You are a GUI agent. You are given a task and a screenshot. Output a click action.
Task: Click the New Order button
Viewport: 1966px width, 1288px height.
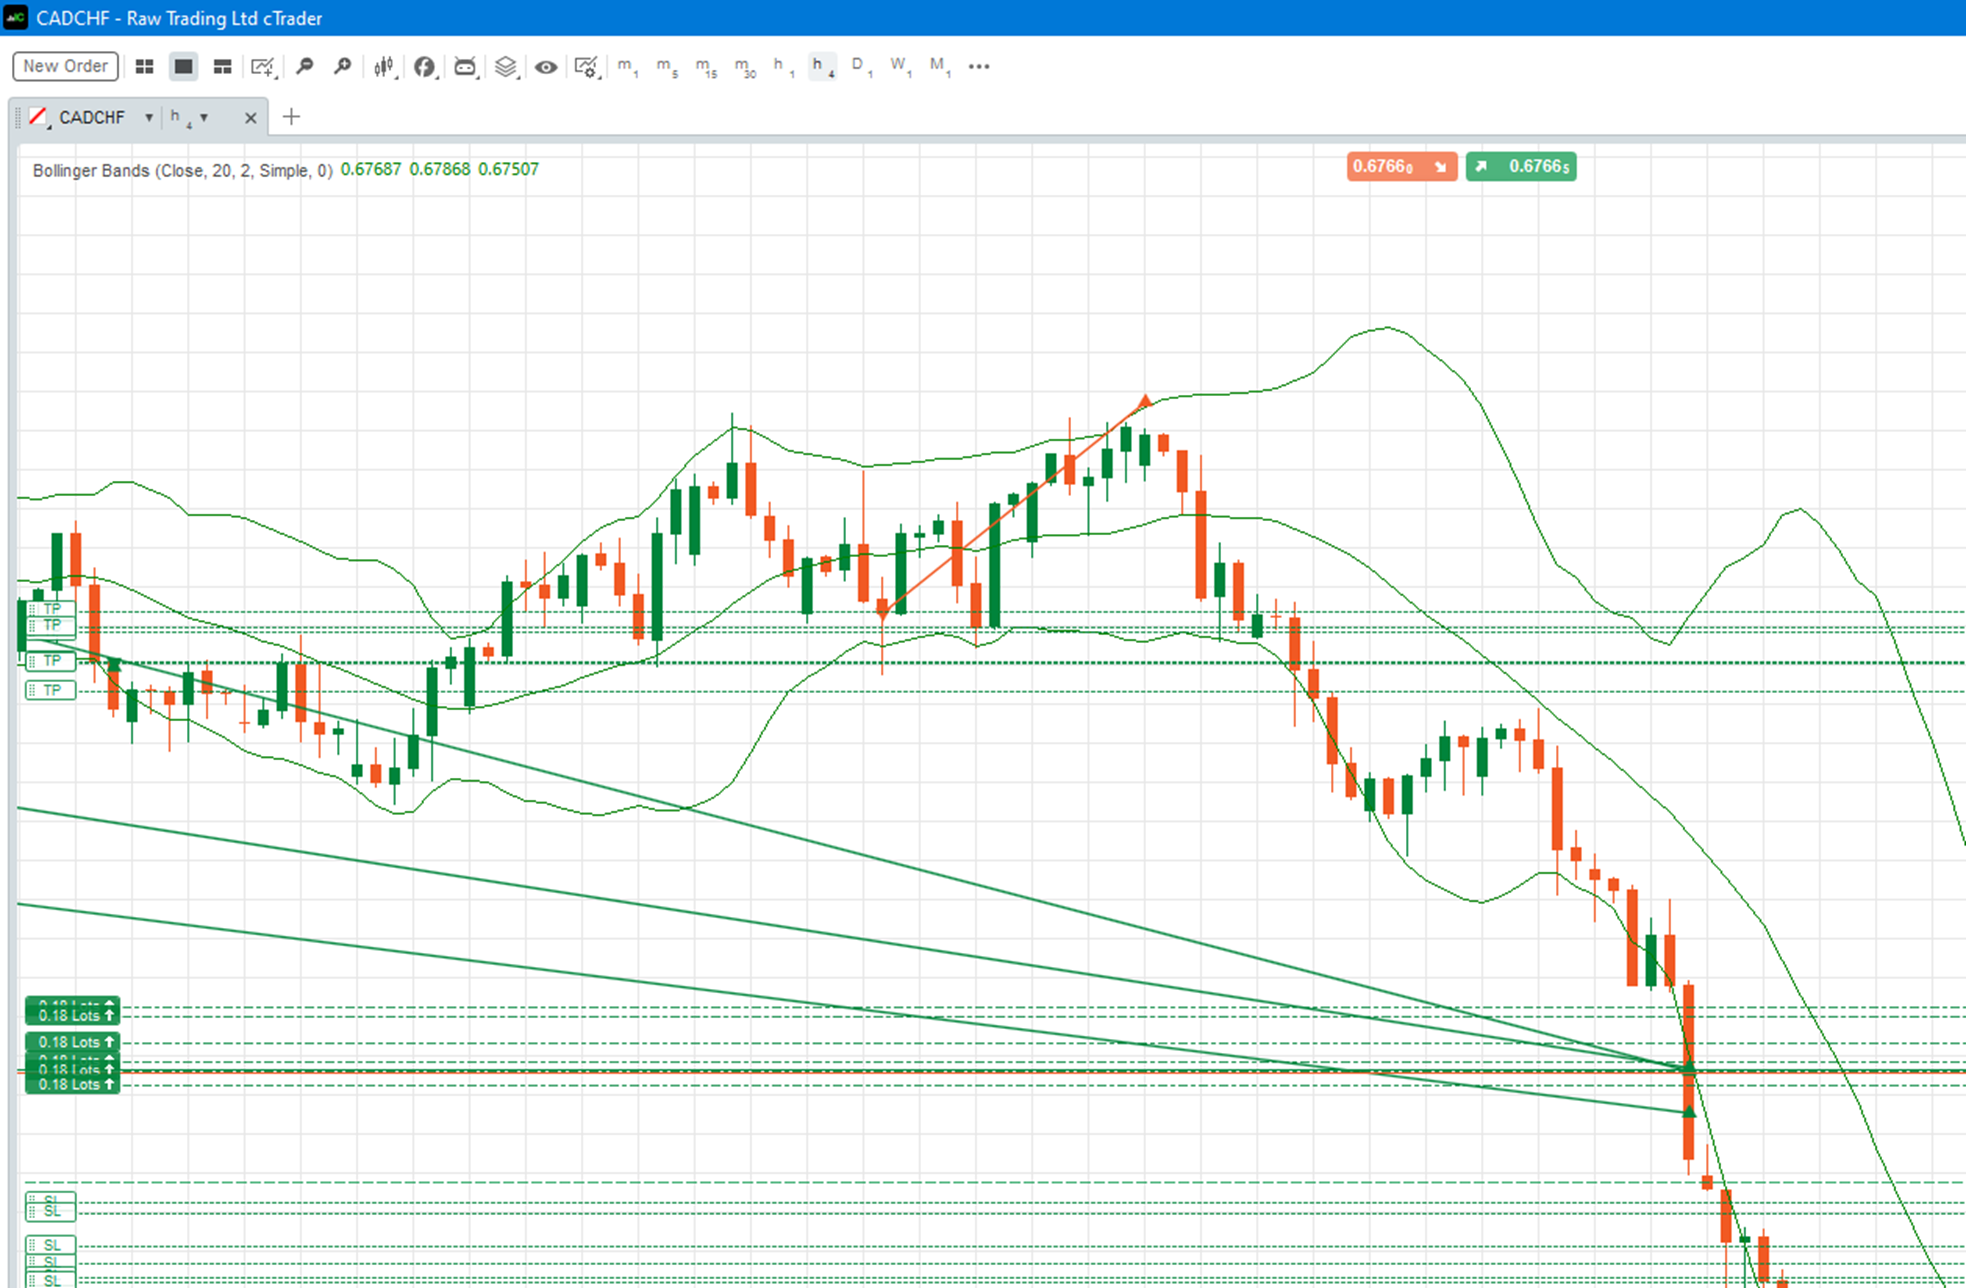point(66,66)
